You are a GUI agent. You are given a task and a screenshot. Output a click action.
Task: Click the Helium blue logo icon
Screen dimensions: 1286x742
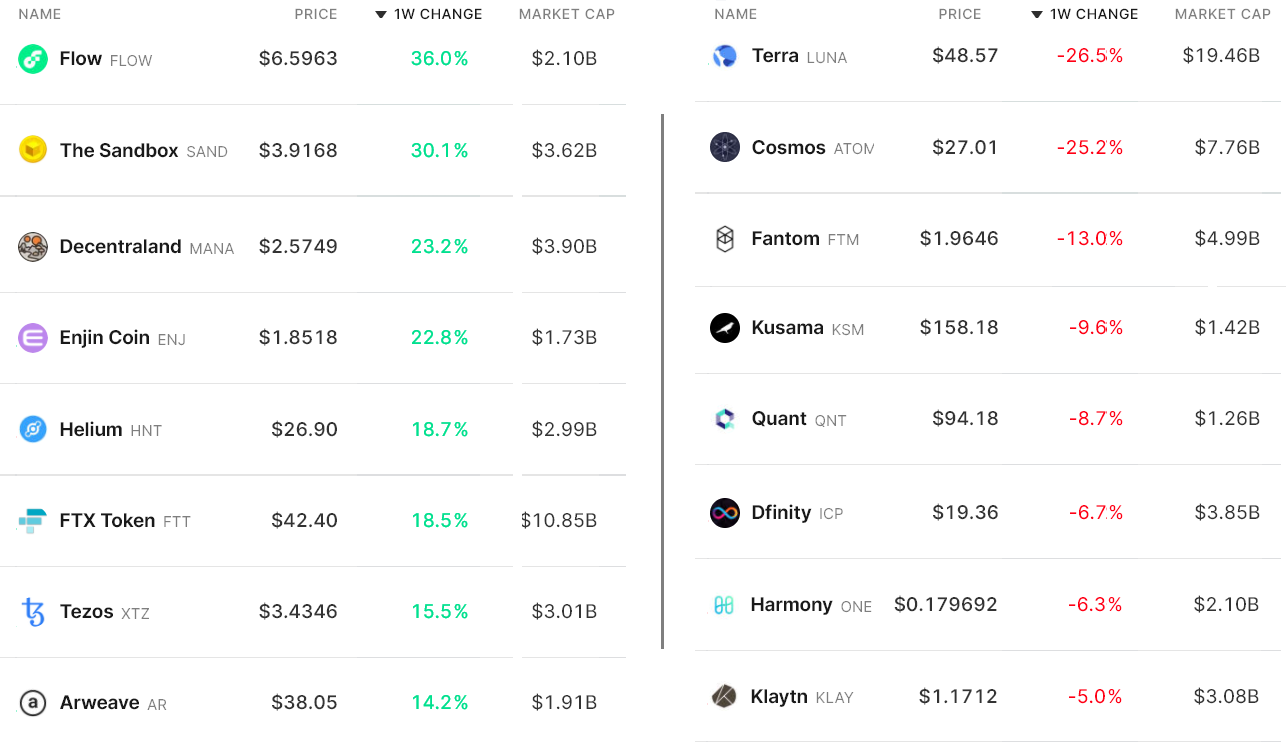pyautogui.click(x=33, y=430)
